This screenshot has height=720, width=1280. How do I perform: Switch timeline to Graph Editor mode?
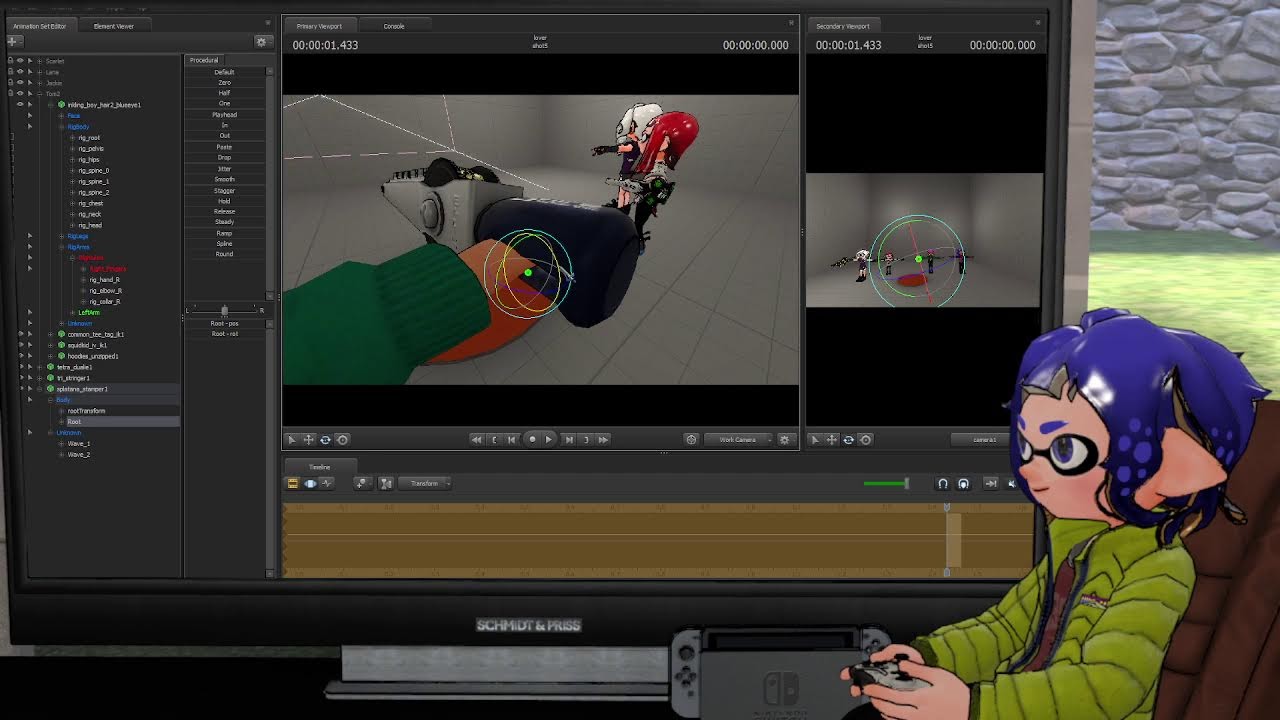327,483
